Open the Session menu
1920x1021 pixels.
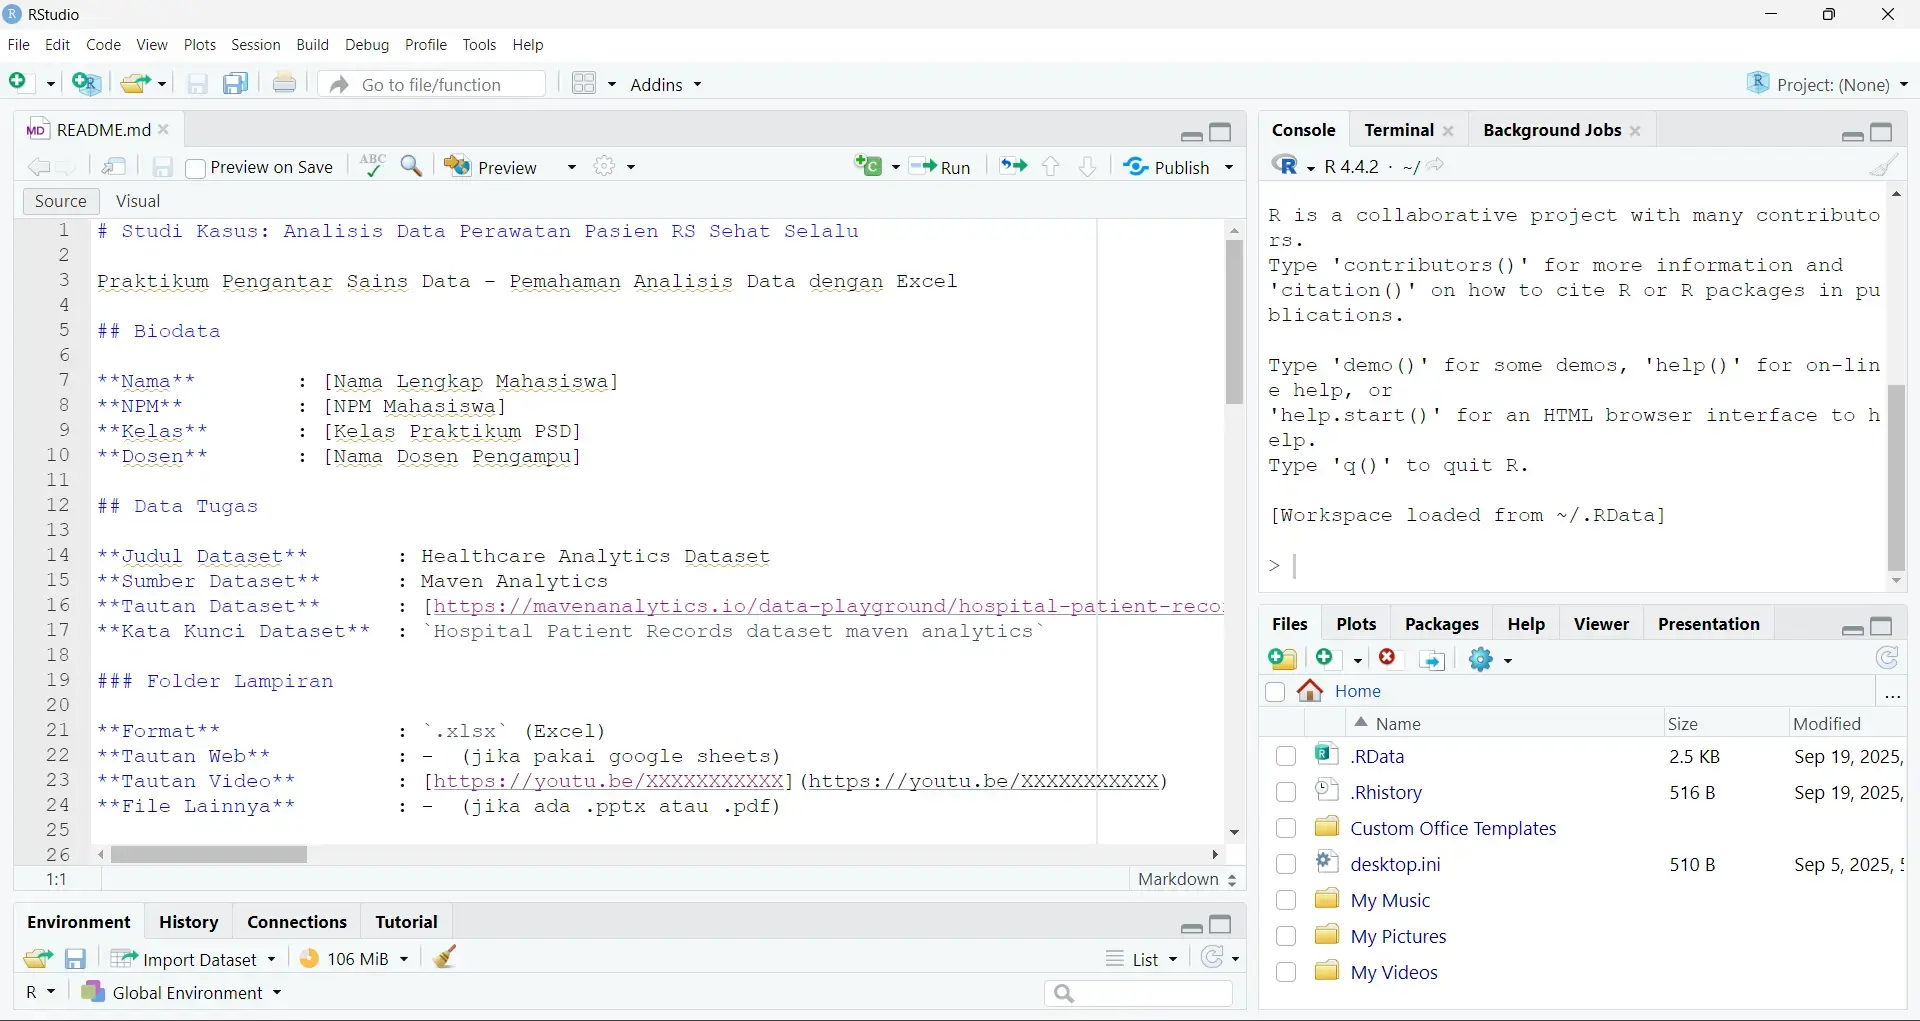(x=256, y=45)
